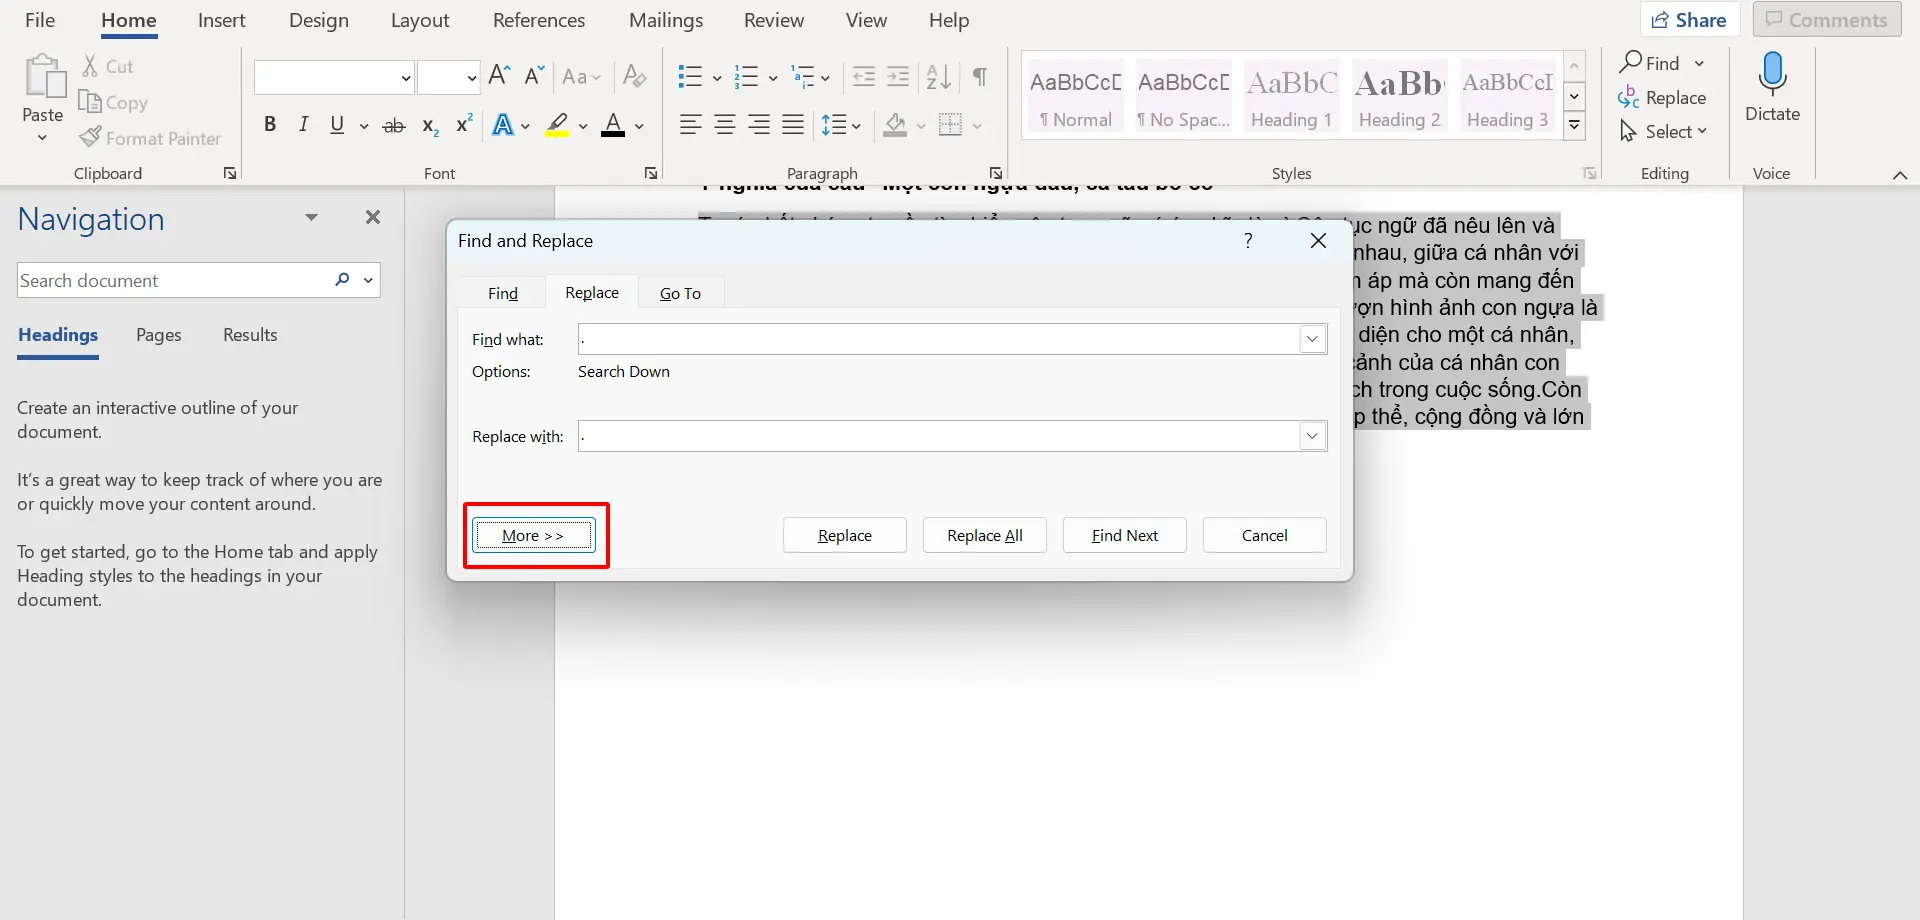Screen dimensions: 1920x920
Task: Click the Find Next button
Action: [1125, 535]
